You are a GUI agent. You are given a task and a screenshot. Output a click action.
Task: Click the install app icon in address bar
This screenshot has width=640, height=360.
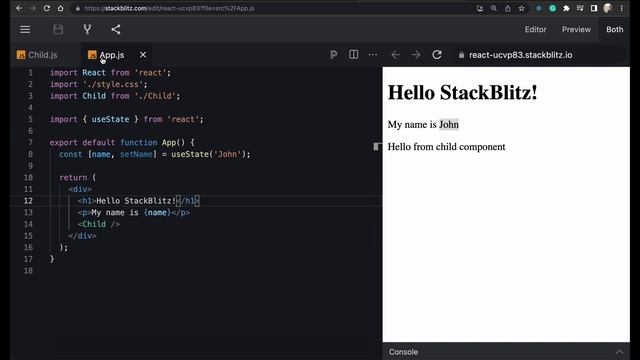(480, 8)
